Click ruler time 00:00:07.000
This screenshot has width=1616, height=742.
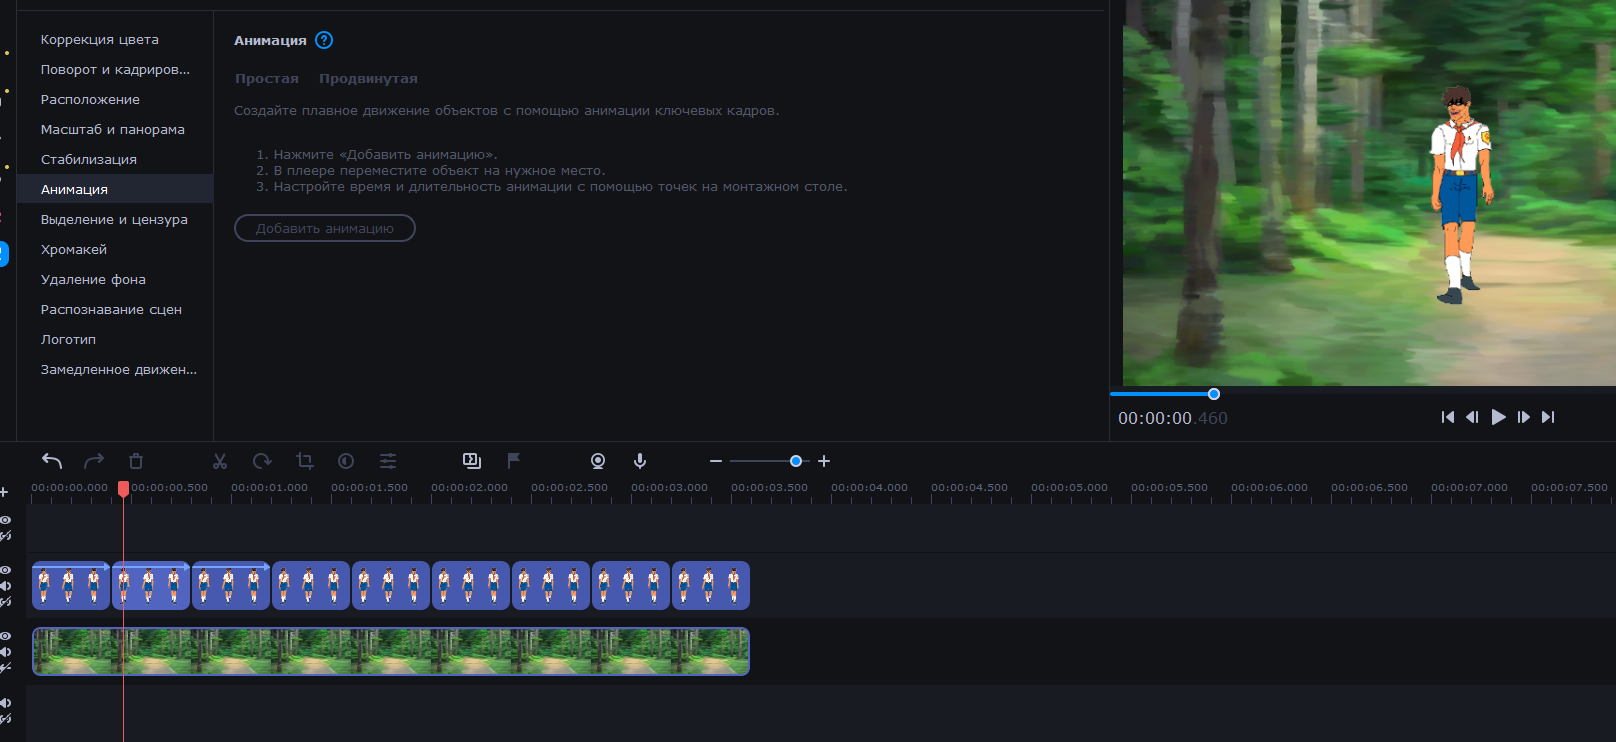click(1470, 488)
